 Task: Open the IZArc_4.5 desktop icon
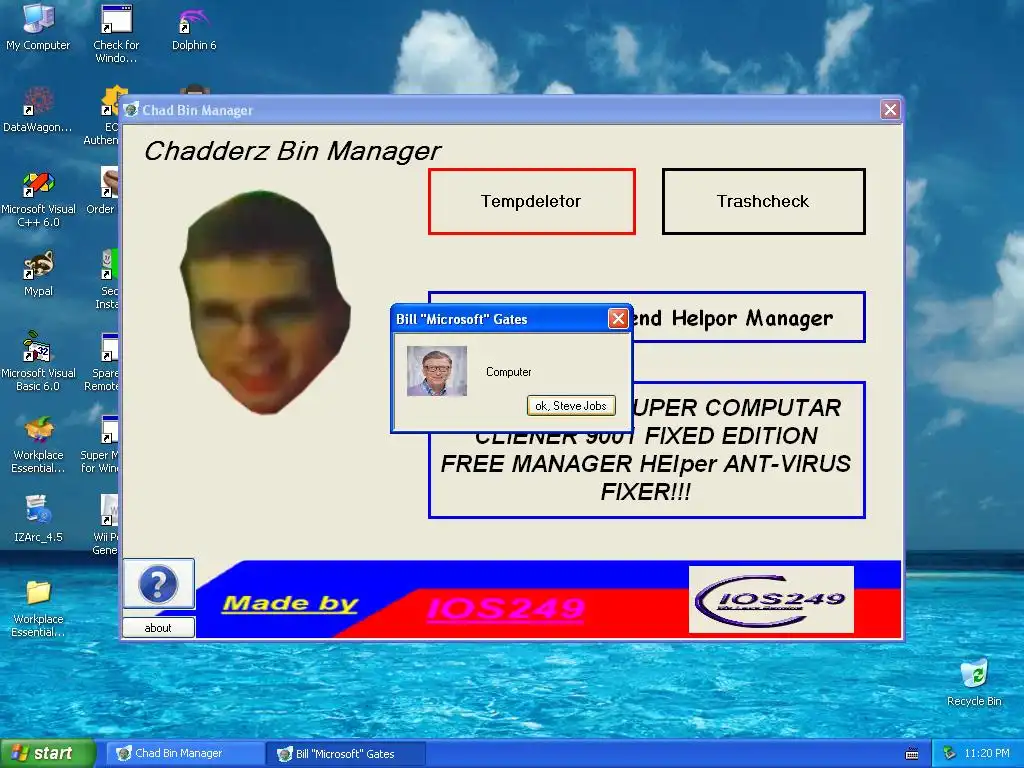pyautogui.click(x=38, y=520)
